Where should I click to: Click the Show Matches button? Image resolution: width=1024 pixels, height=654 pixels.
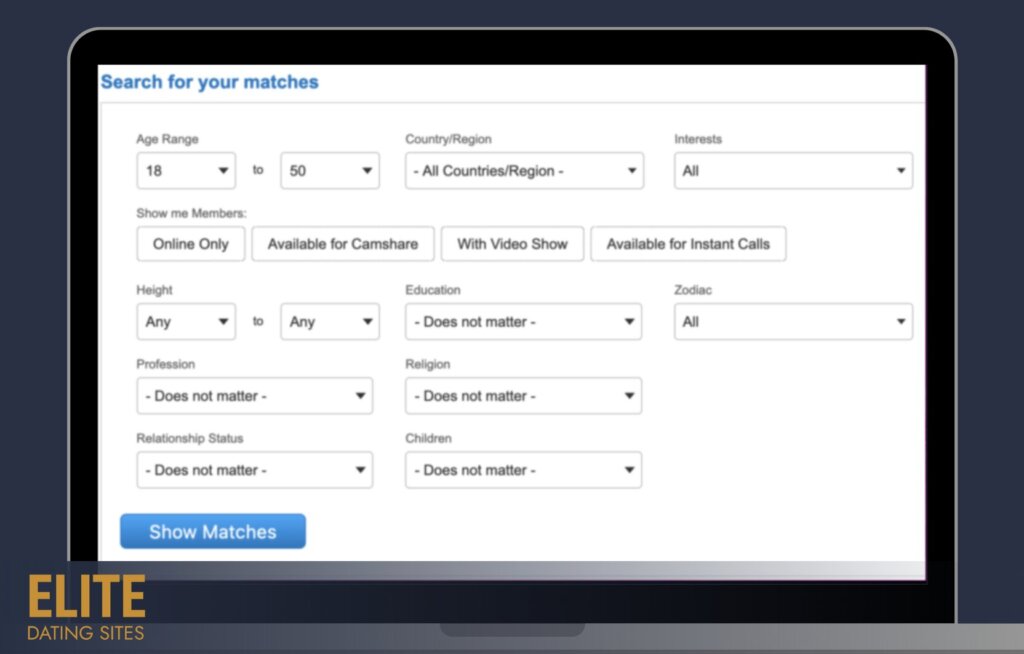click(213, 532)
